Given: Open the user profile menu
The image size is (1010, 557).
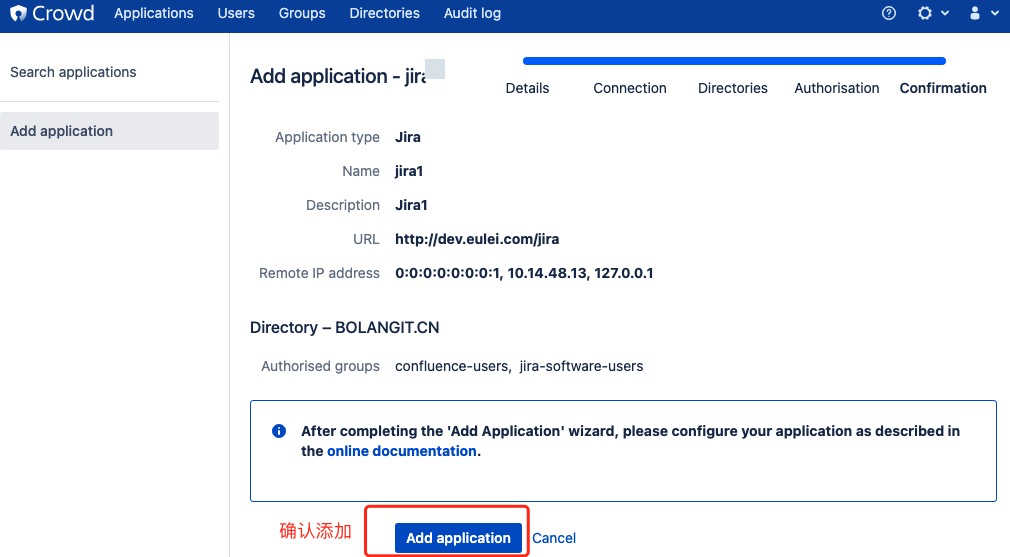Looking at the screenshot, I should pos(984,13).
